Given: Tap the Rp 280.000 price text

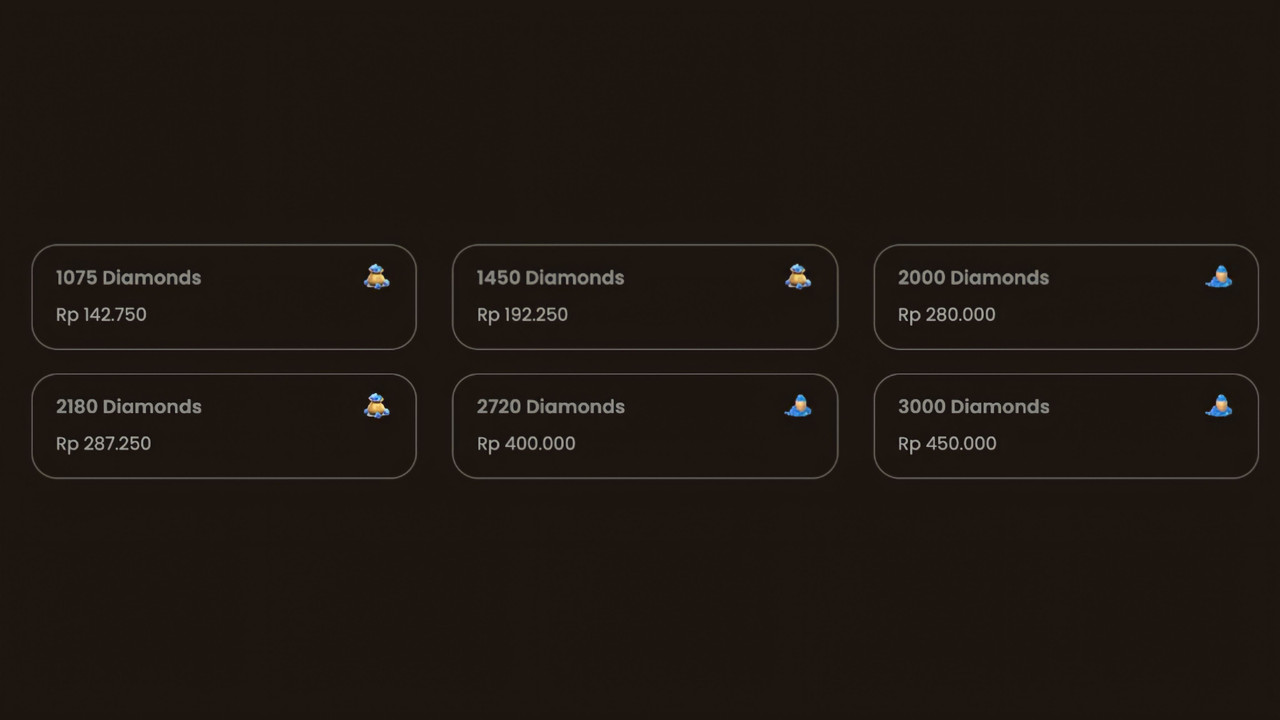Looking at the screenshot, I should tap(946, 315).
